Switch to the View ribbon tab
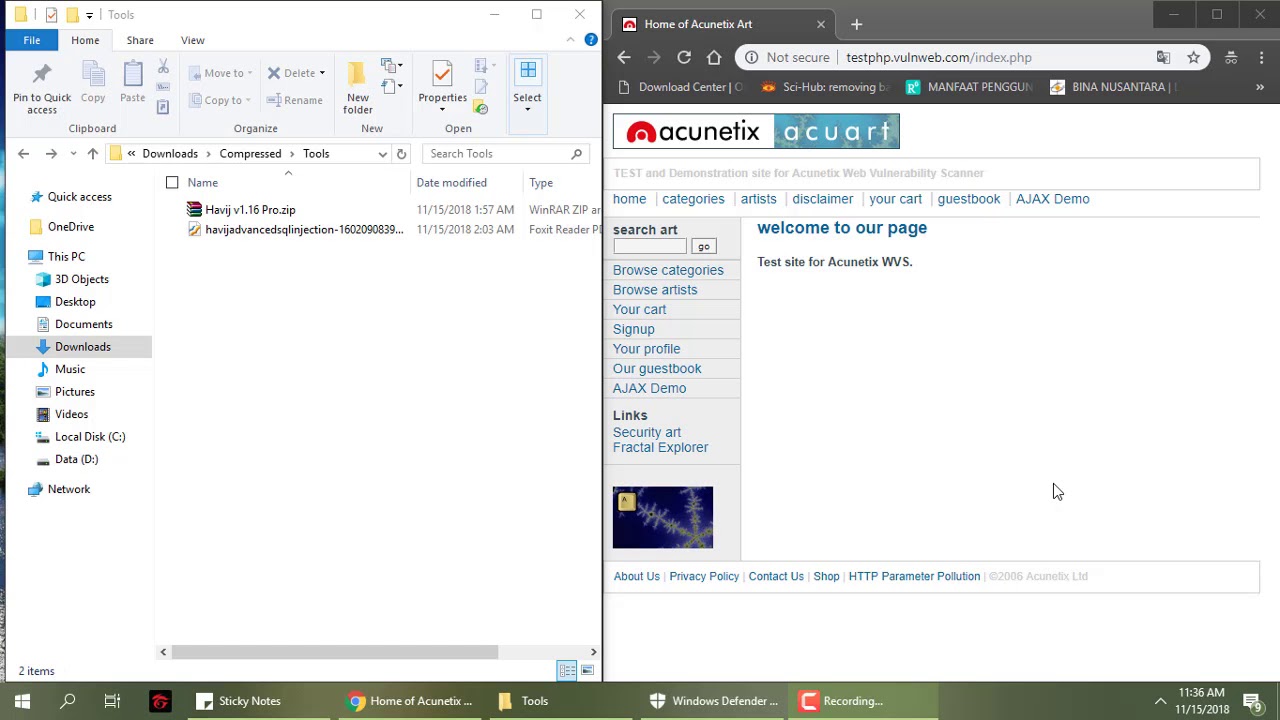 [x=193, y=40]
